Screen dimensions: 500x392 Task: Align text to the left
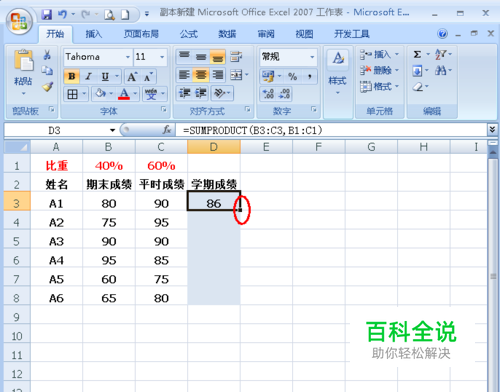pyautogui.click(x=184, y=75)
